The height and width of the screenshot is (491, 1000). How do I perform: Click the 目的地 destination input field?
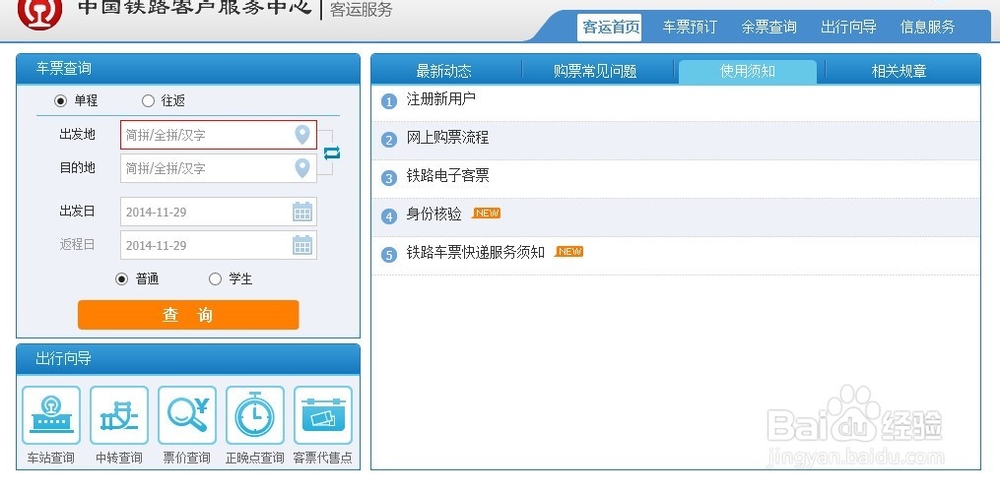click(218, 168)
